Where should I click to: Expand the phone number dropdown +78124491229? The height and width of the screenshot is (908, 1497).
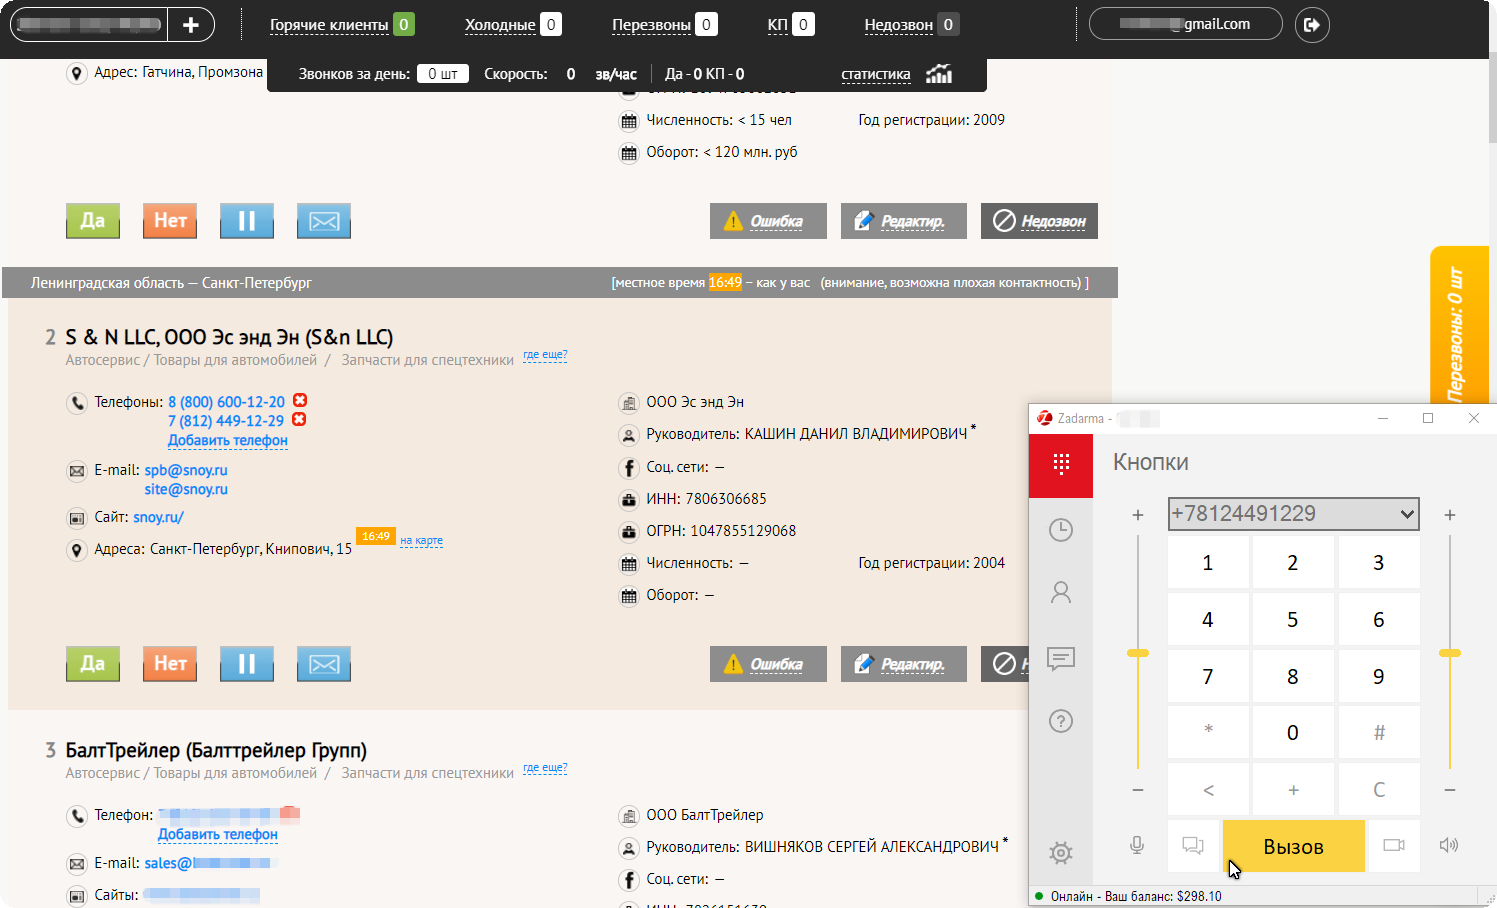[1407, 514]
